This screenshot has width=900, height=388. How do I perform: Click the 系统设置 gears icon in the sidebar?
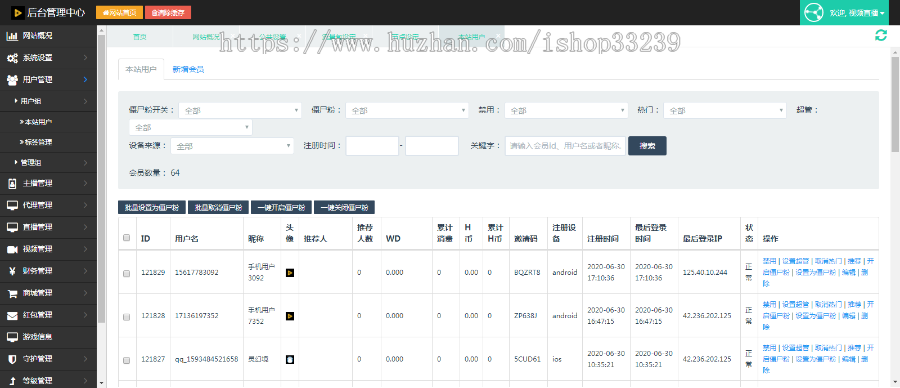(11, 58)
